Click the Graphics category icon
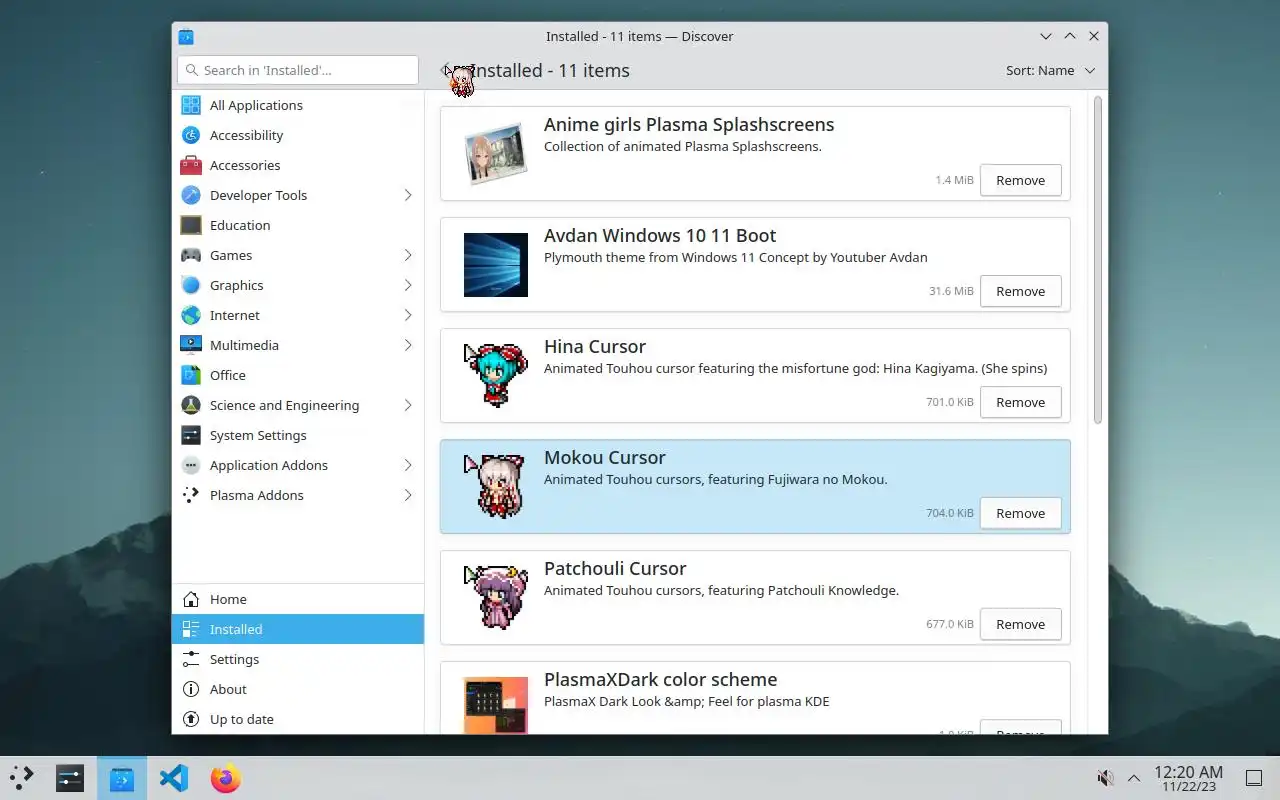This screenshot has width=1280, height=800. (x=191, y=285)
